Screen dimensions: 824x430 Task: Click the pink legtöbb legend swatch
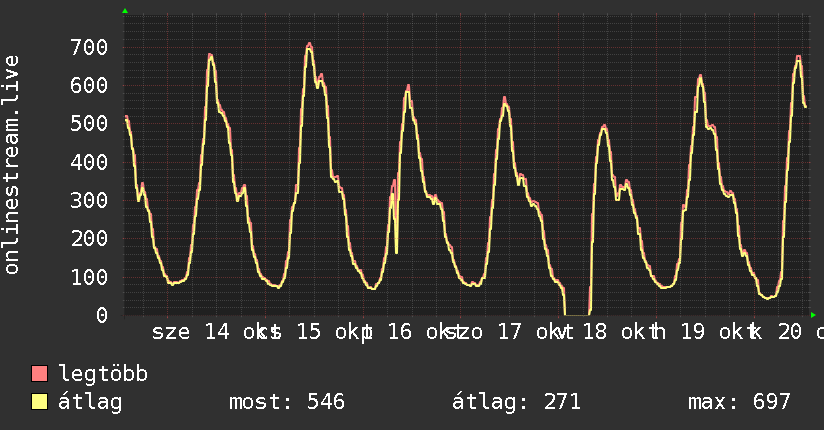[39, 373]
